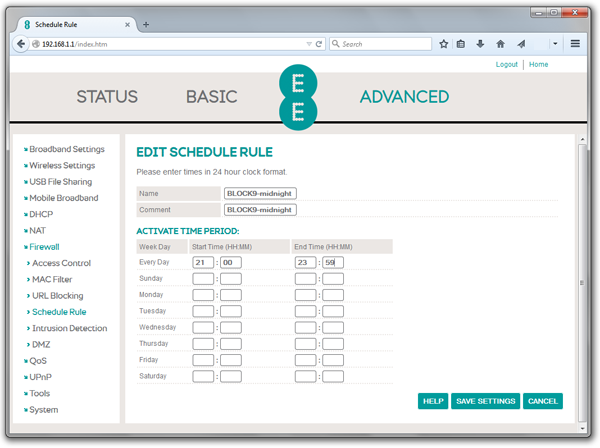Maximize the browser window
Image resolution: width=600 pixels, height=448 pixels.
[x=554, y=13]
